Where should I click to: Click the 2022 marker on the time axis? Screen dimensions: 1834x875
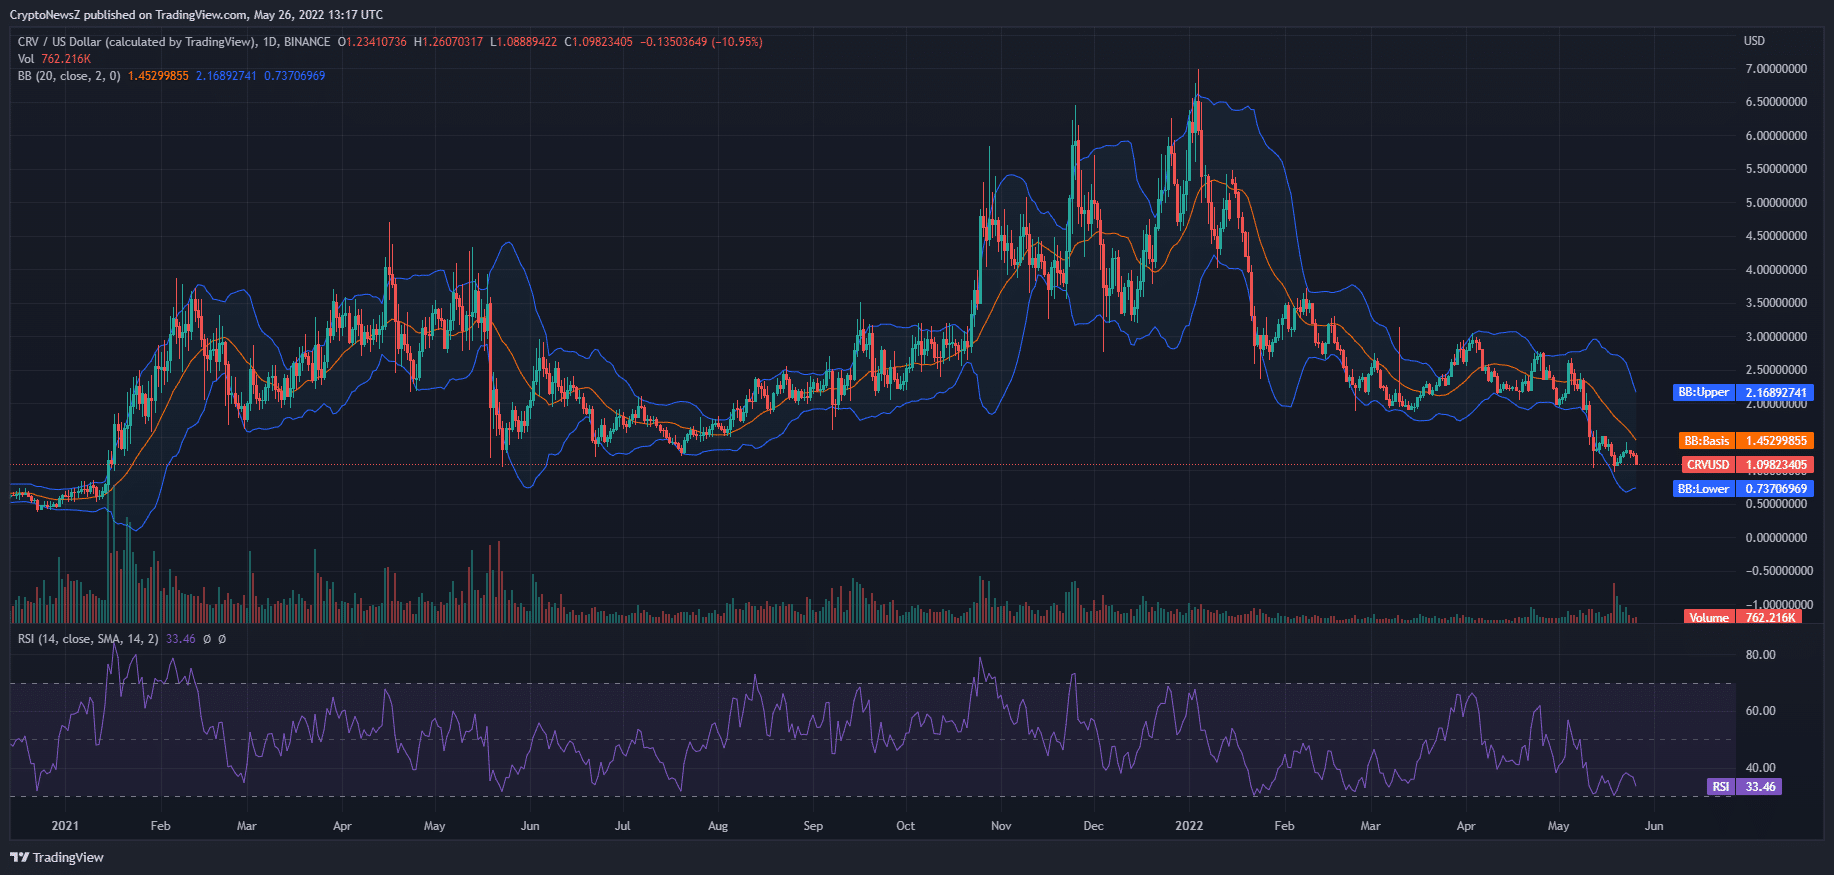point(1189,826)
